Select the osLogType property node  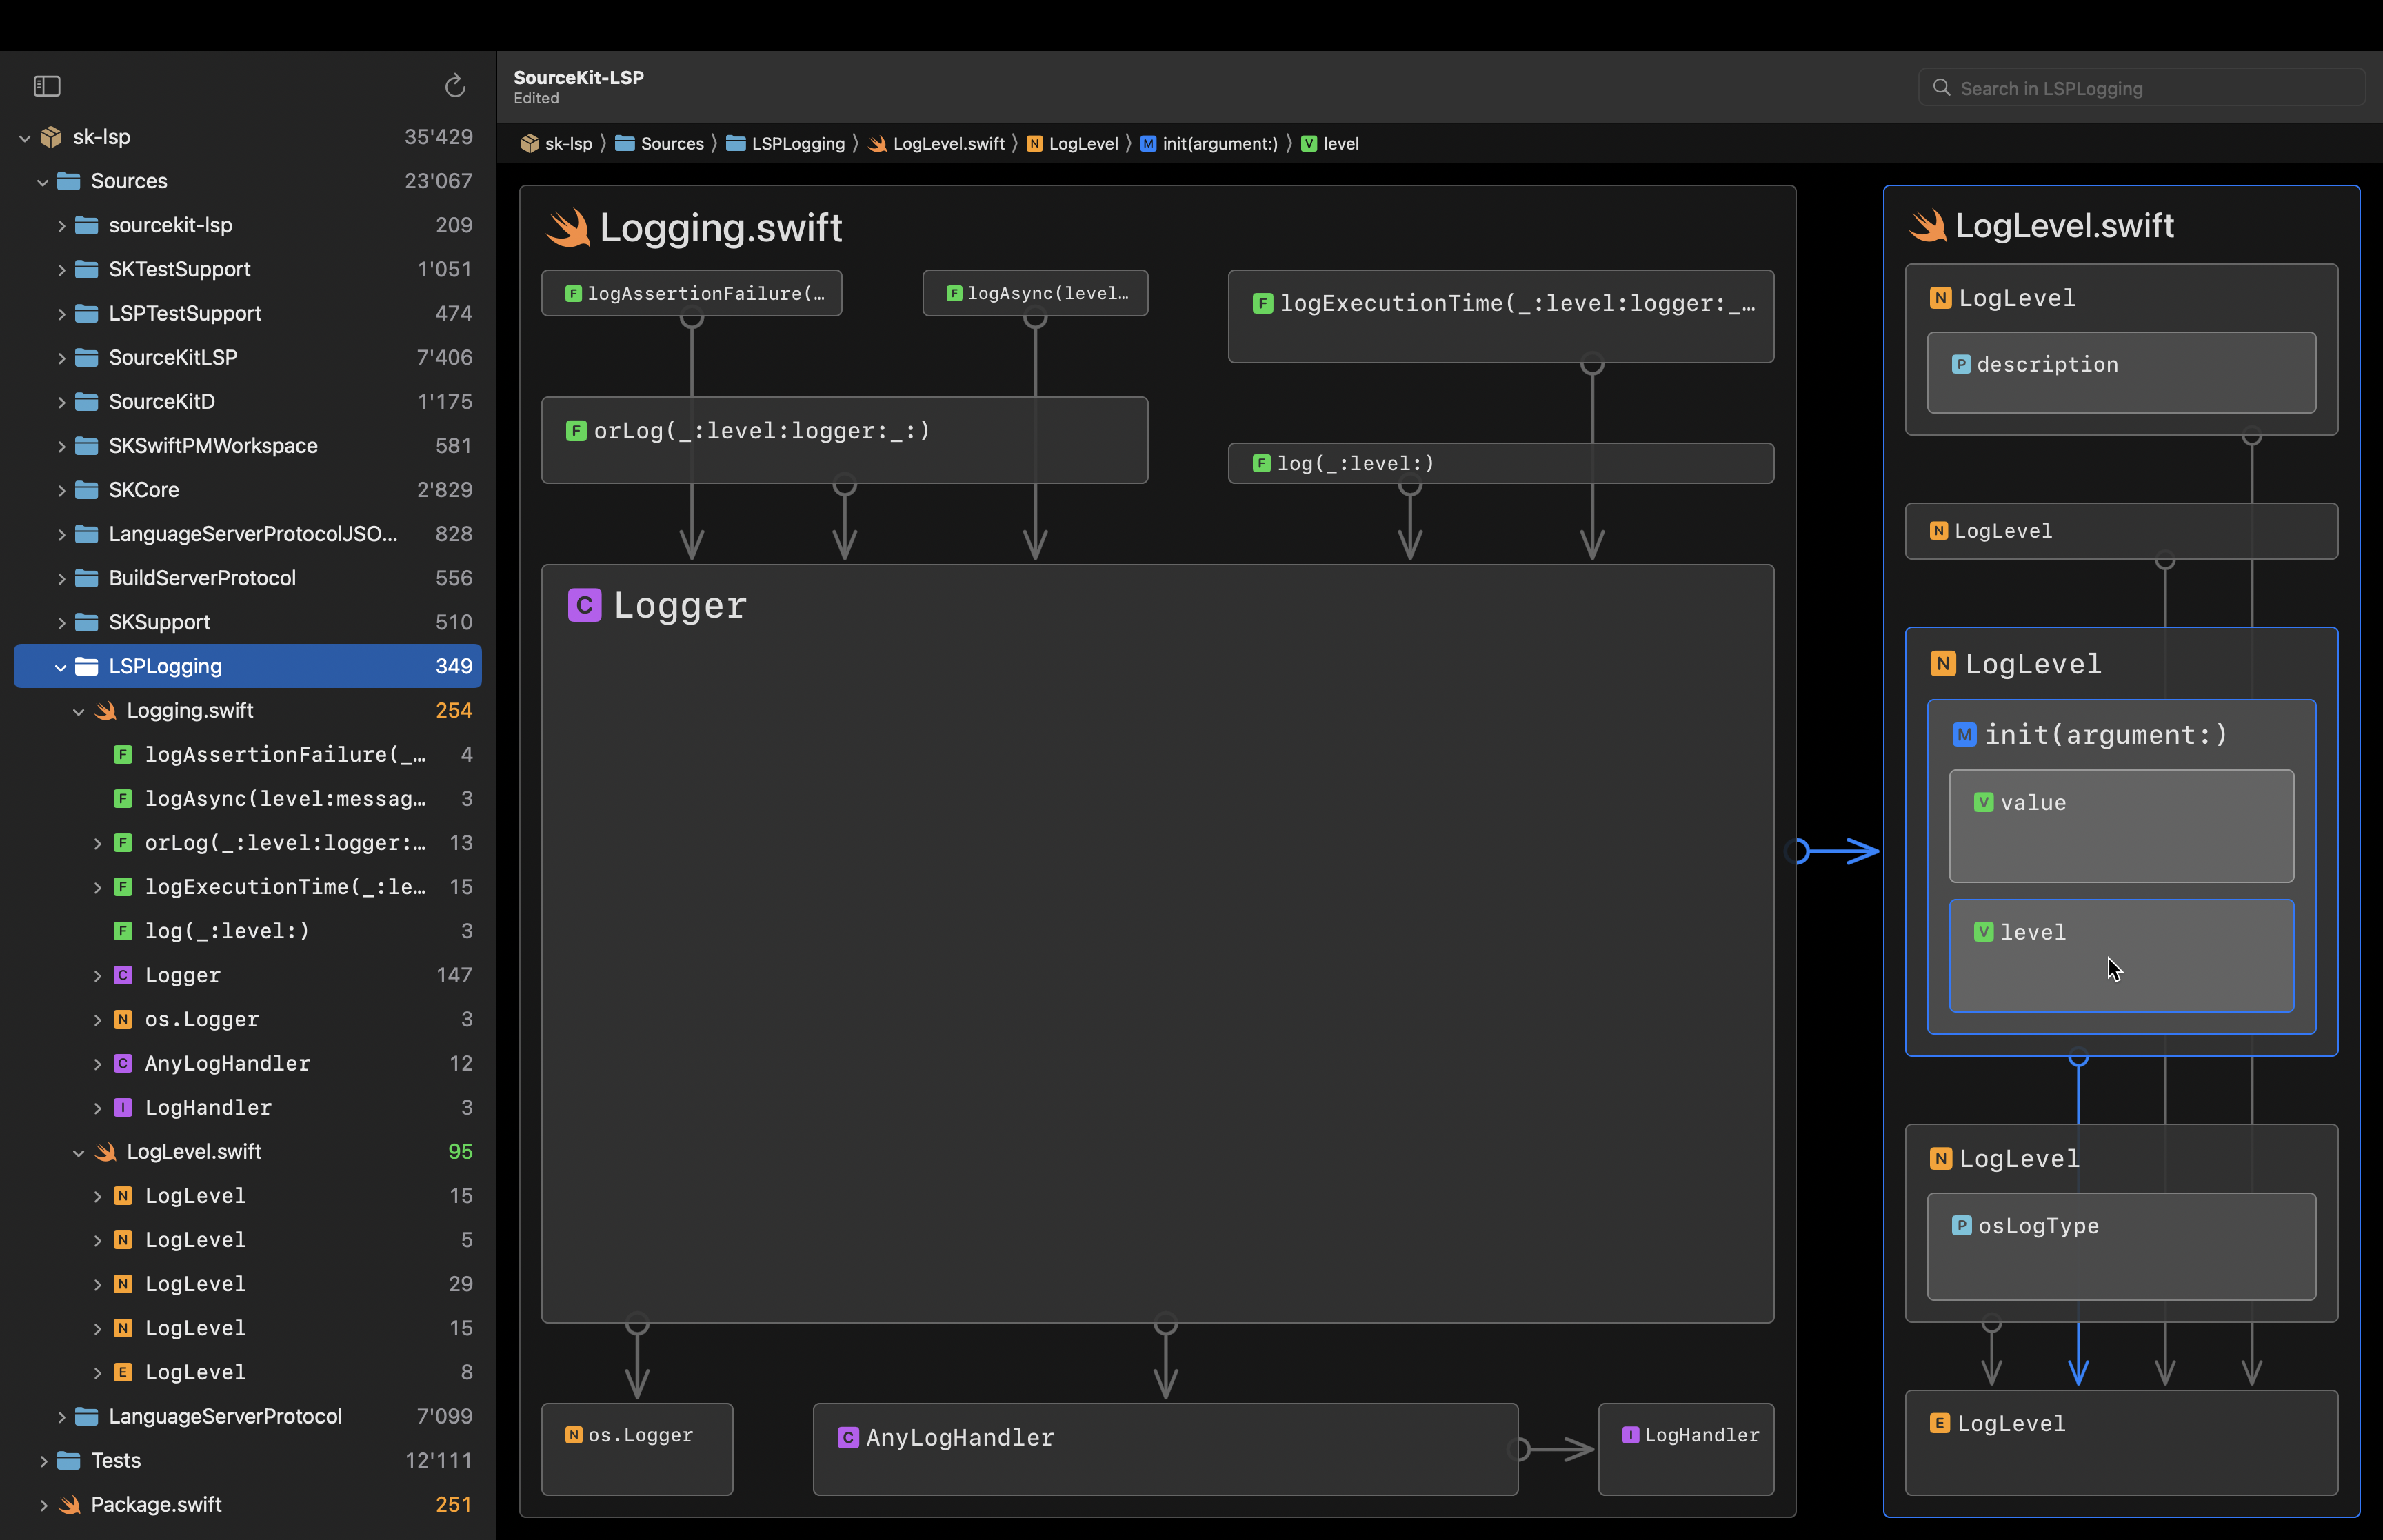(2121, 1246)
